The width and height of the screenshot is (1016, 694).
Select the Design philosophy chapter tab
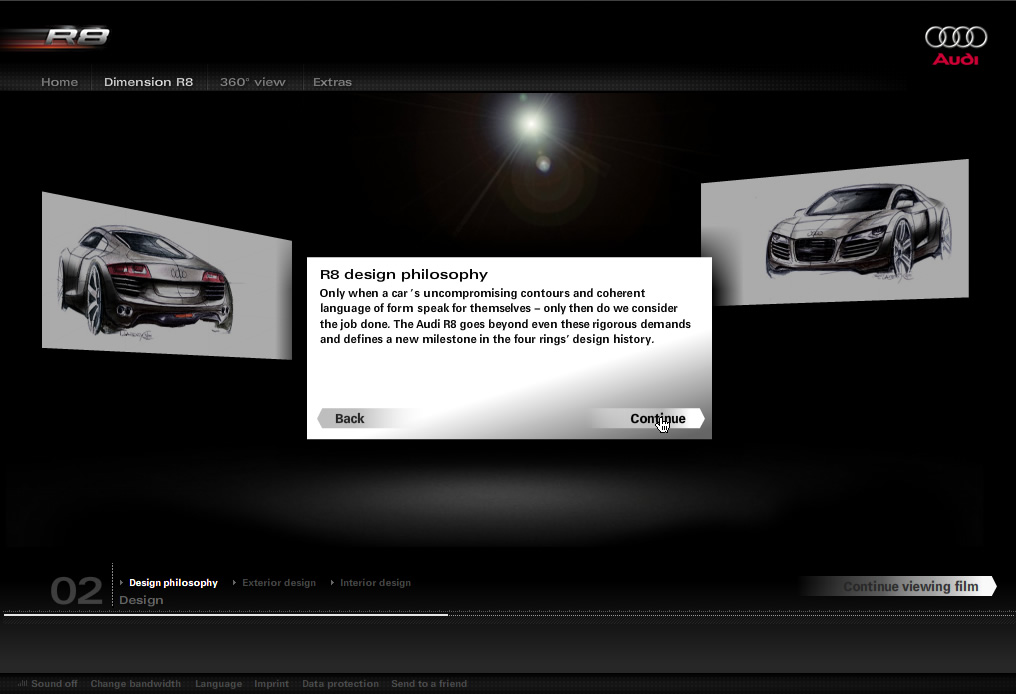tap(173, 583)
